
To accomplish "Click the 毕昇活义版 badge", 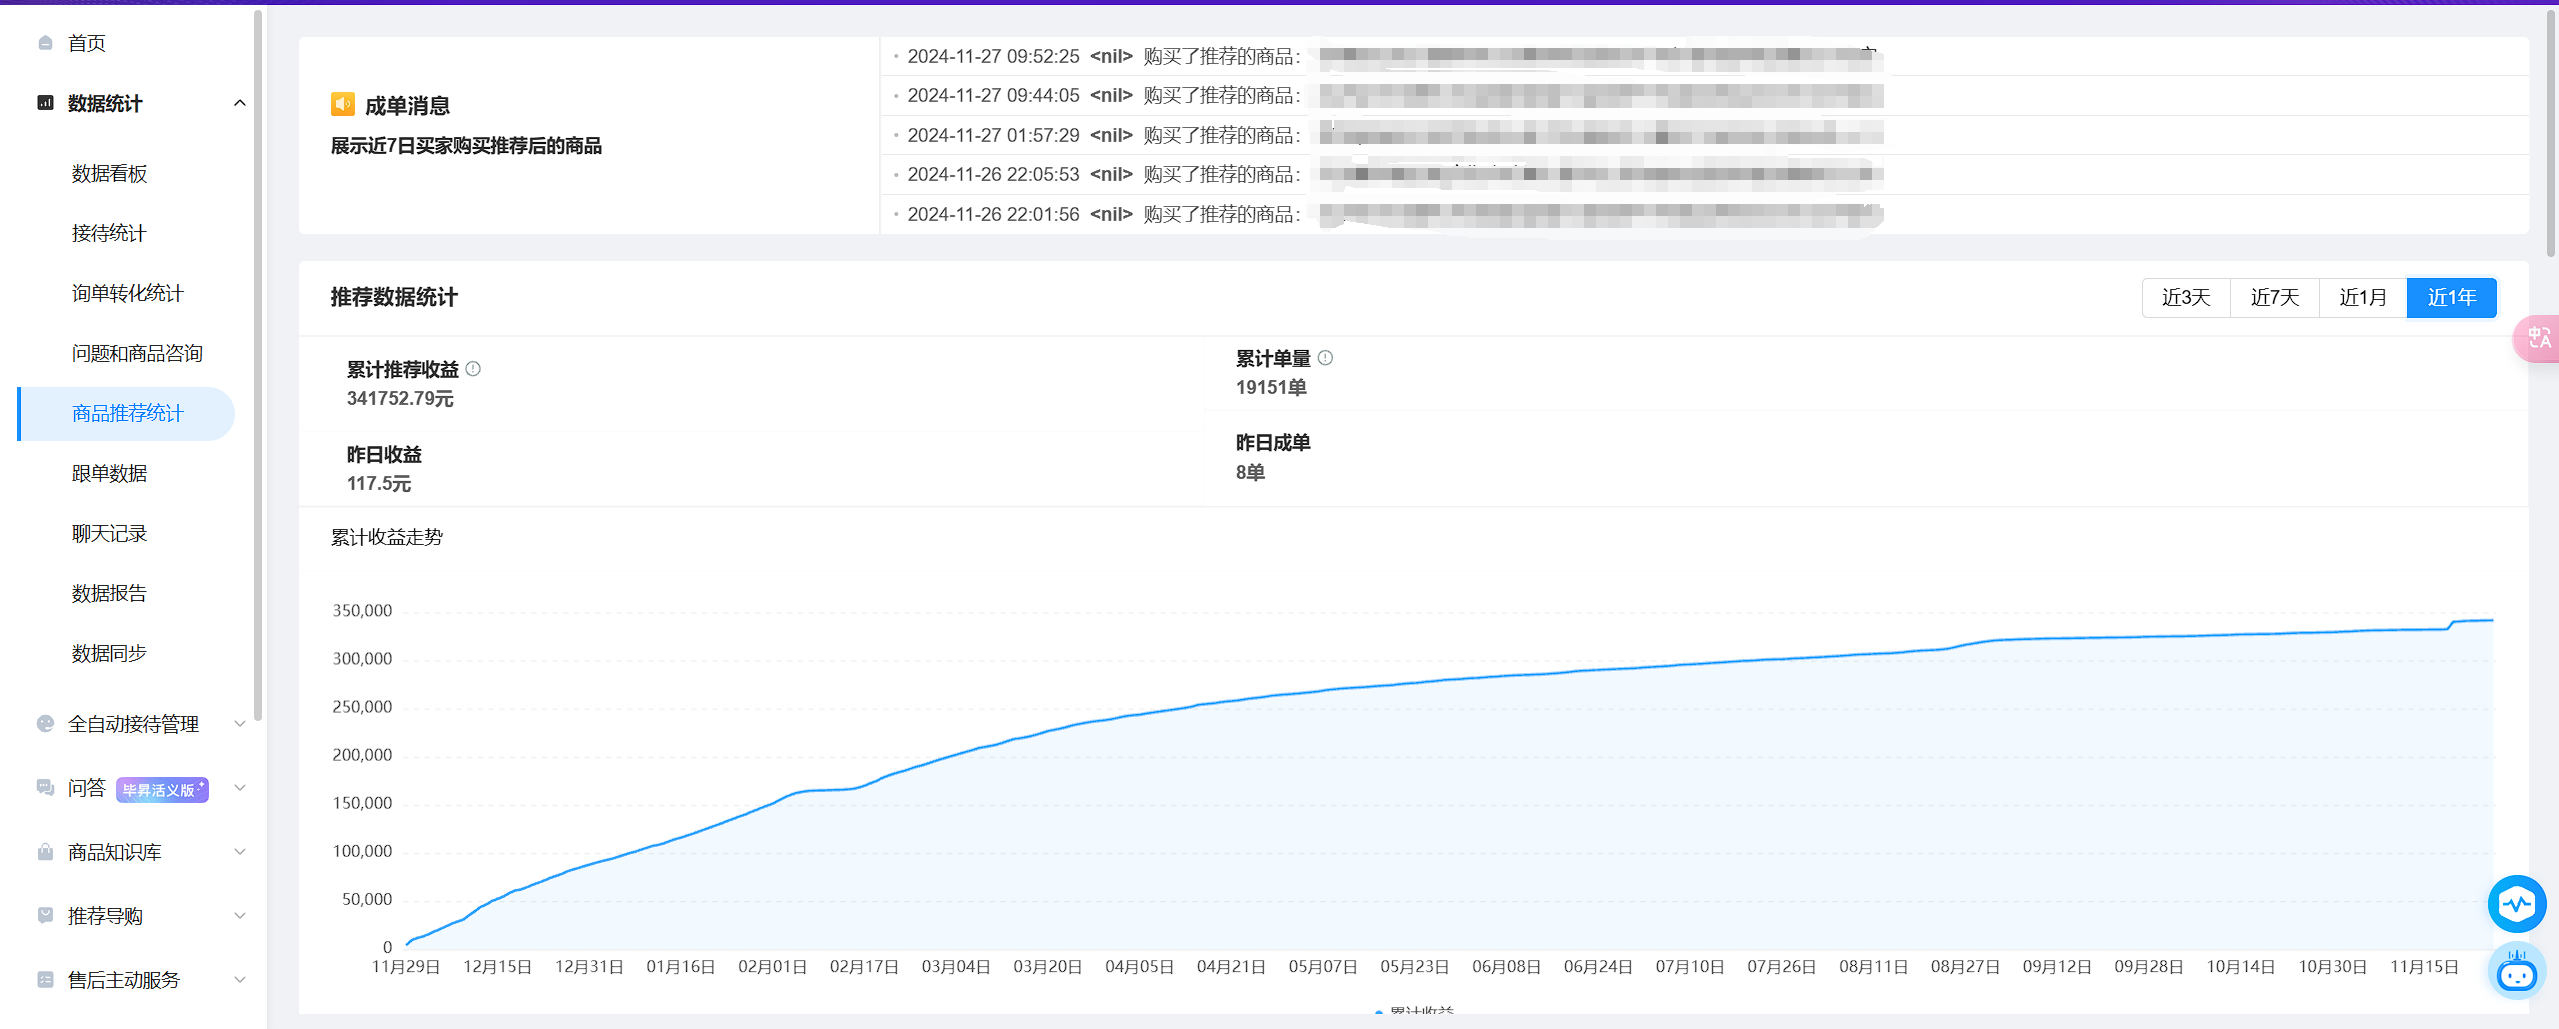I will [x=162, y=790].
